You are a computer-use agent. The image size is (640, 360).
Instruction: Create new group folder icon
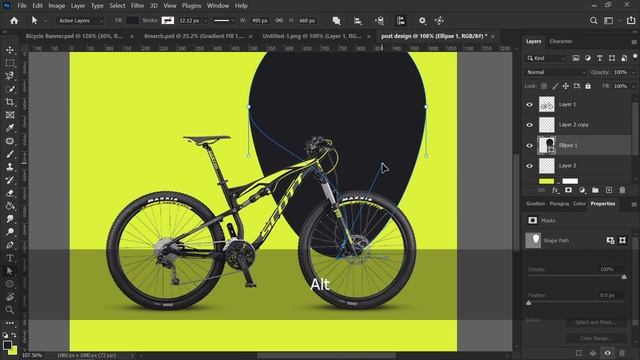595,190
